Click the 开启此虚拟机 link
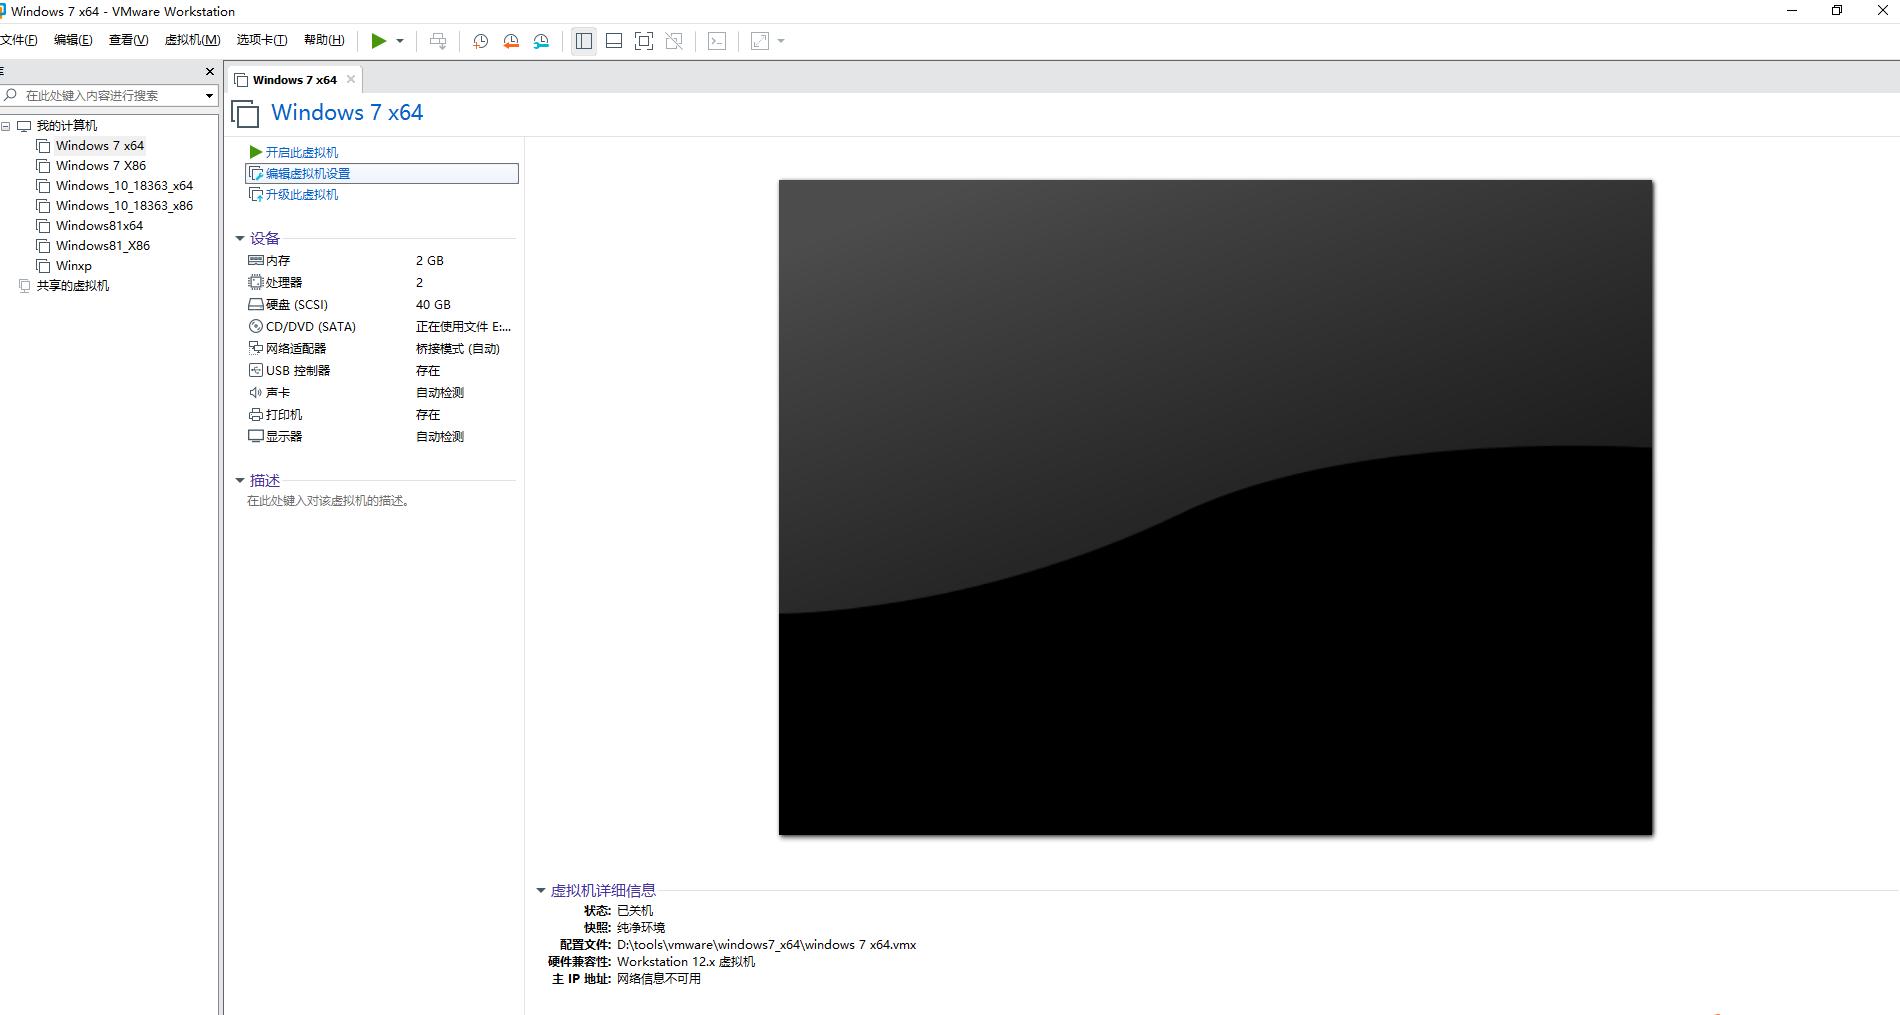 (x=301, y=152)
